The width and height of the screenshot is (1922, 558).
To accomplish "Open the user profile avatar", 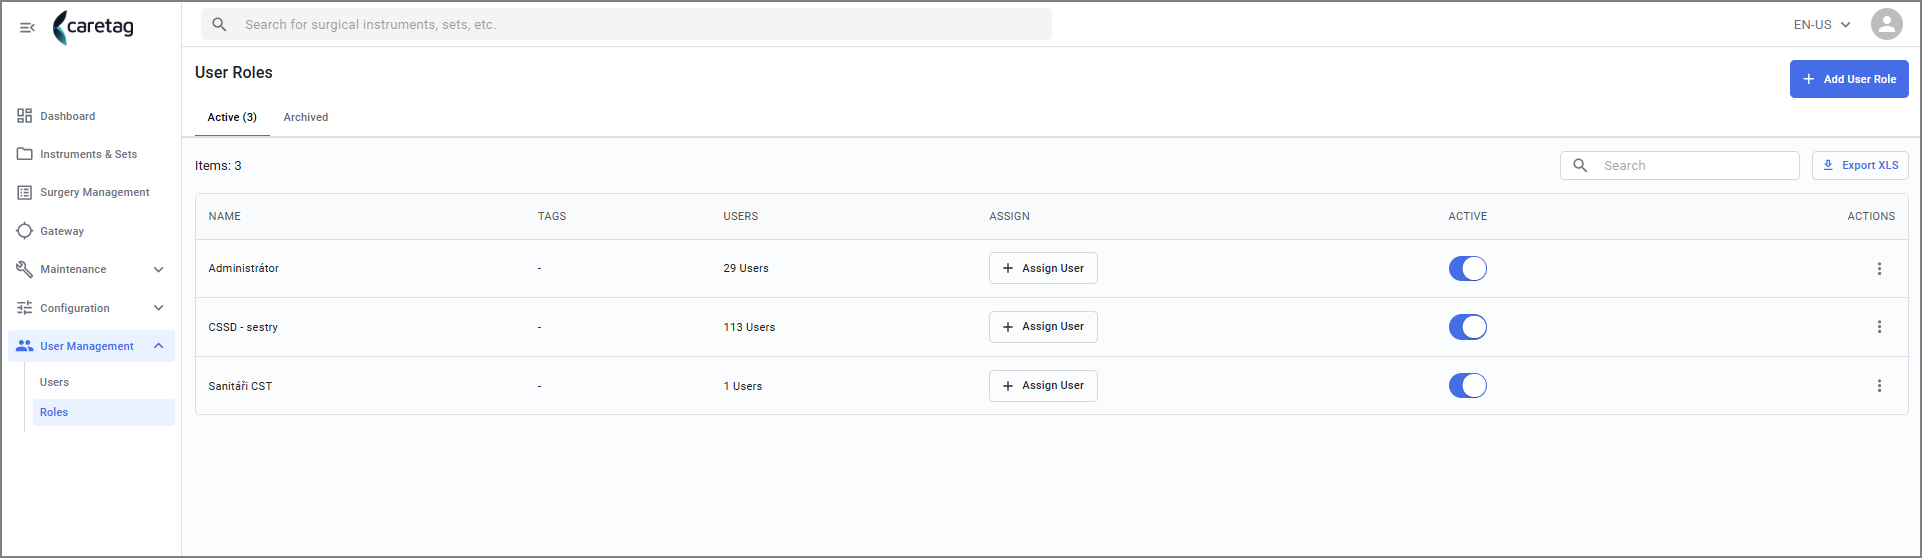I will click(x=1886, y=24).
